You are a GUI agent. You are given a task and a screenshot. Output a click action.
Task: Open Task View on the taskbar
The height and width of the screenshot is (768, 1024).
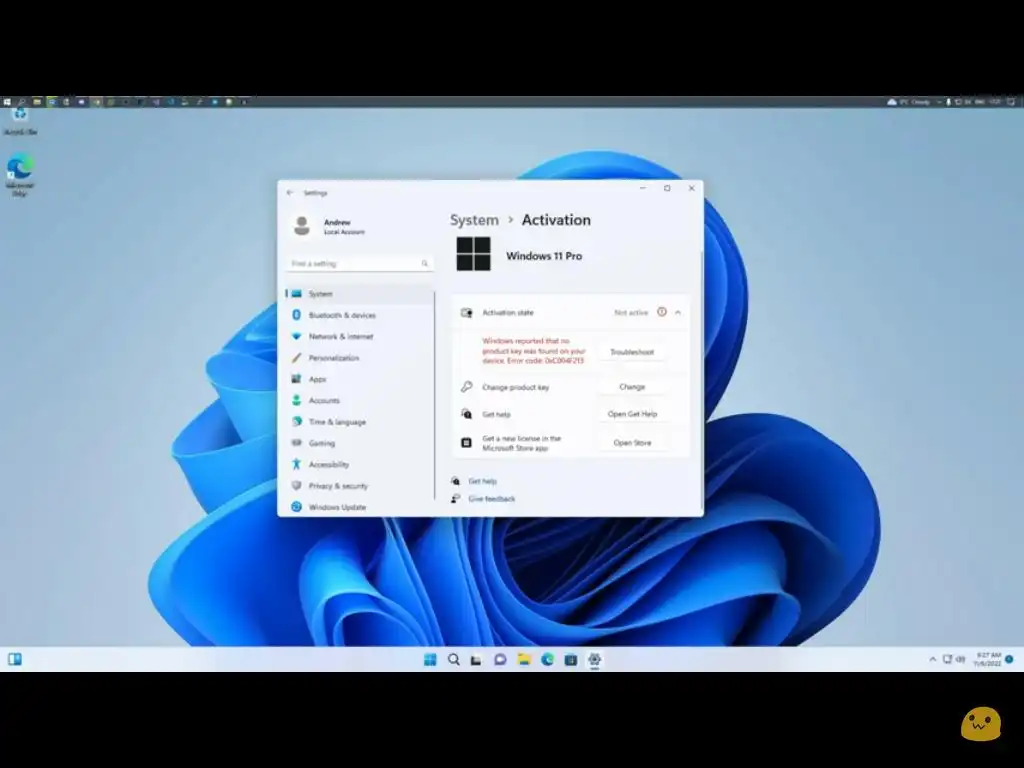(476, 660)
